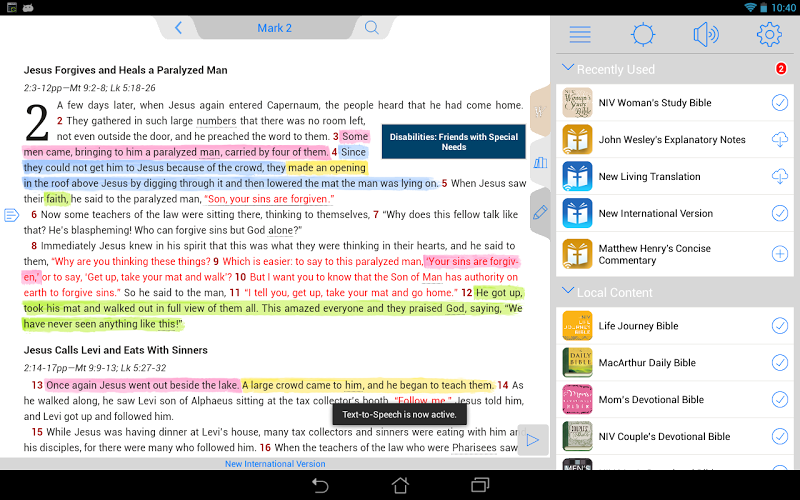Tap Android back navigation button
800x500 pixels.
pos(320,485)
